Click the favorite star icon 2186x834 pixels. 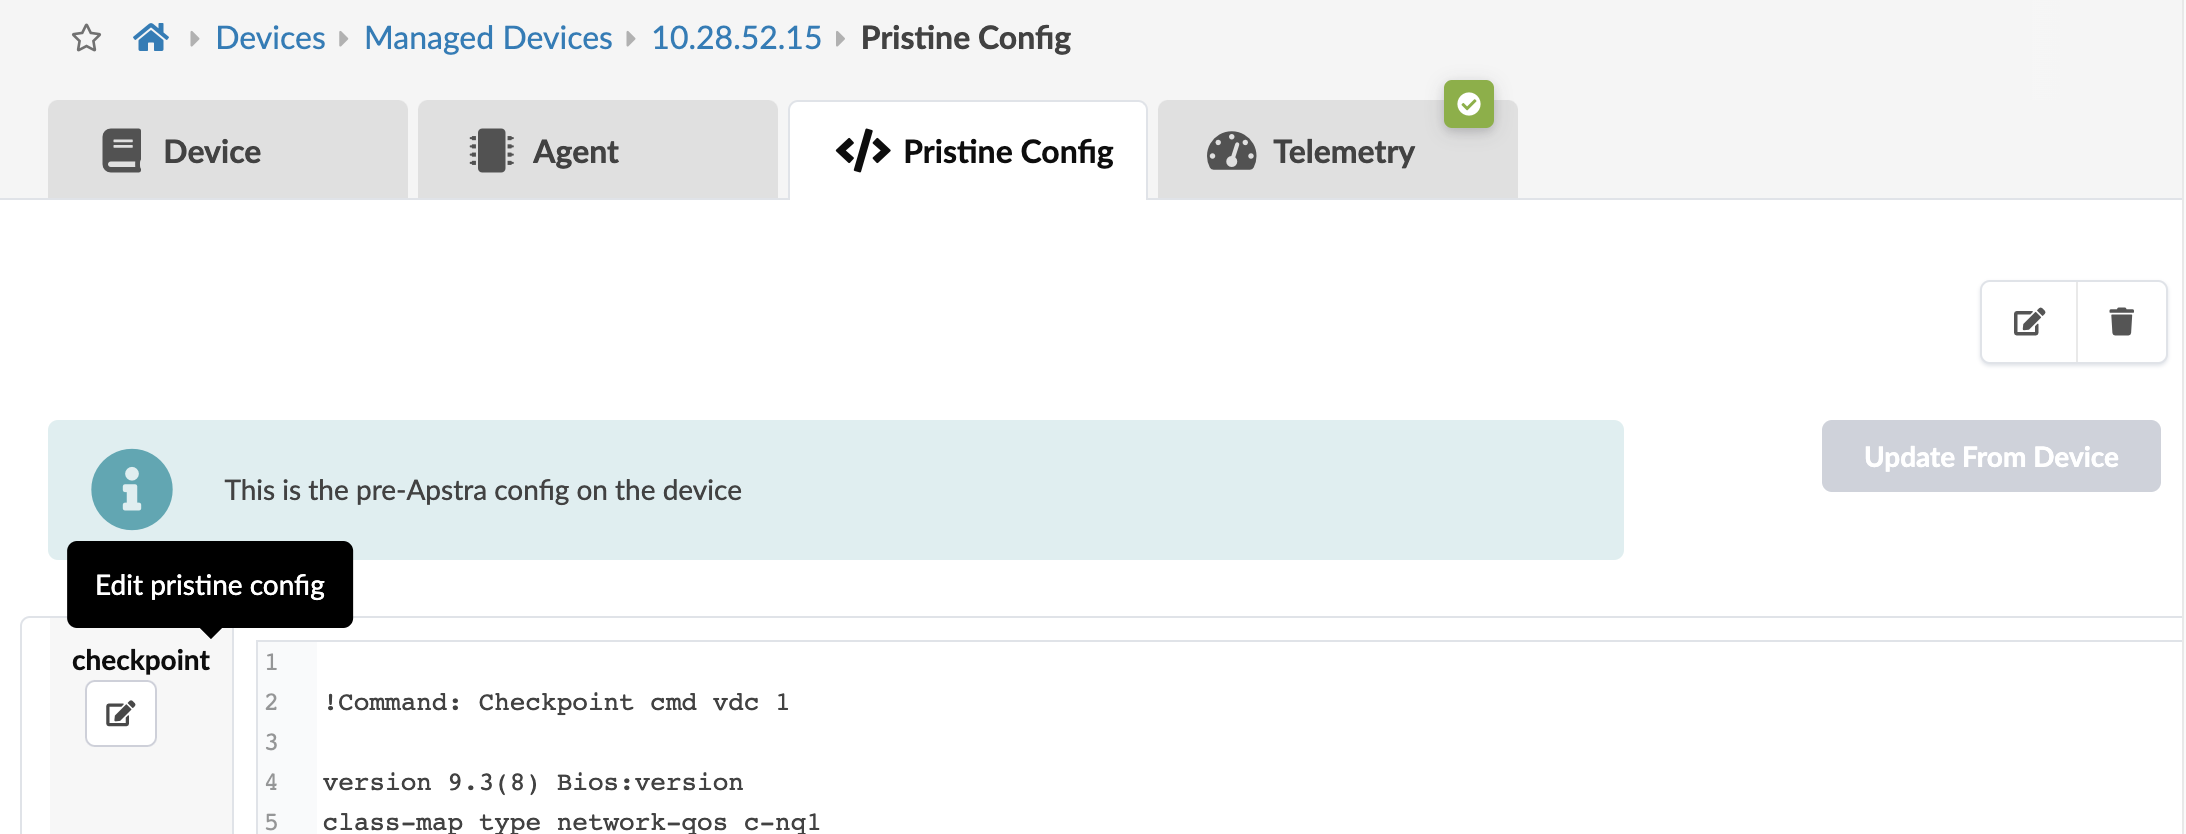tap(87, 39)
